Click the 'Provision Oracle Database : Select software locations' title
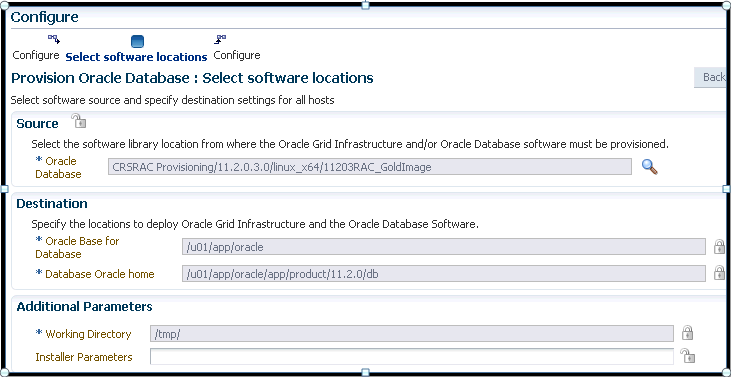Viewport: 731px width, 377px height. point(192,78)
